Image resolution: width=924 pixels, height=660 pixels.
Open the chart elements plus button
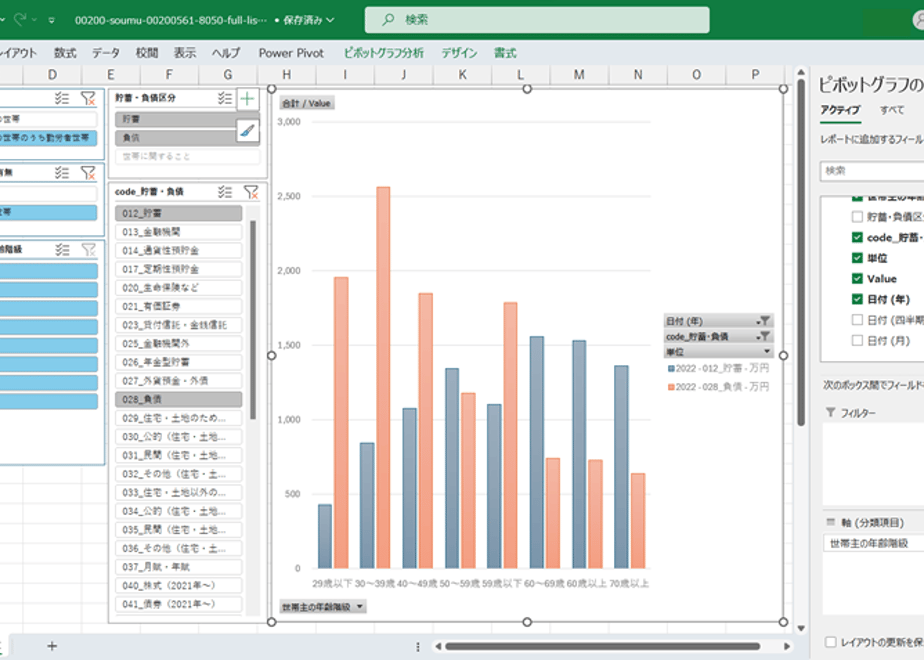tap(248, 98)
